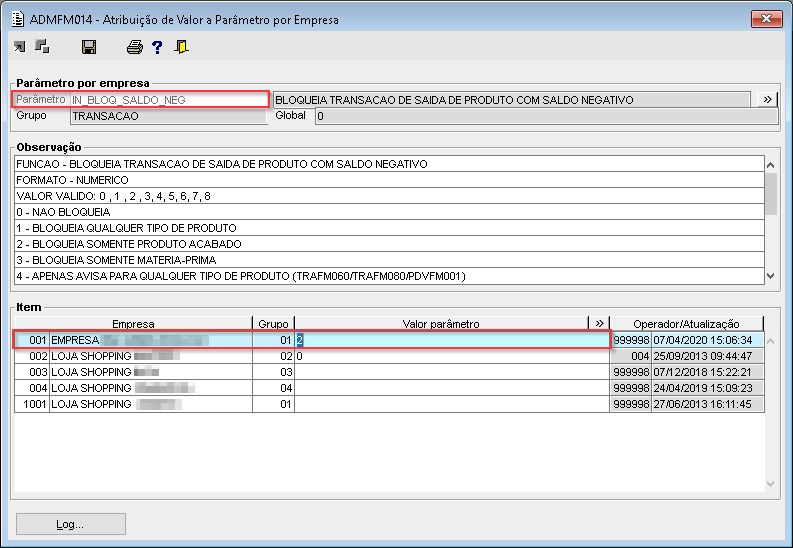Click the Empresa column header

[x=134, y=324]
